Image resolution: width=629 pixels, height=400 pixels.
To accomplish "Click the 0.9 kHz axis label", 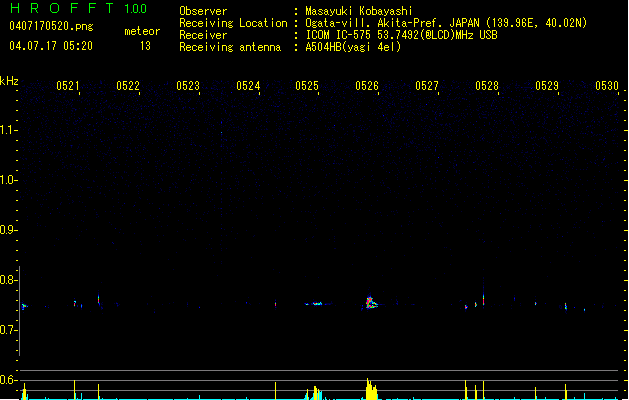I will tap(7, 230).
